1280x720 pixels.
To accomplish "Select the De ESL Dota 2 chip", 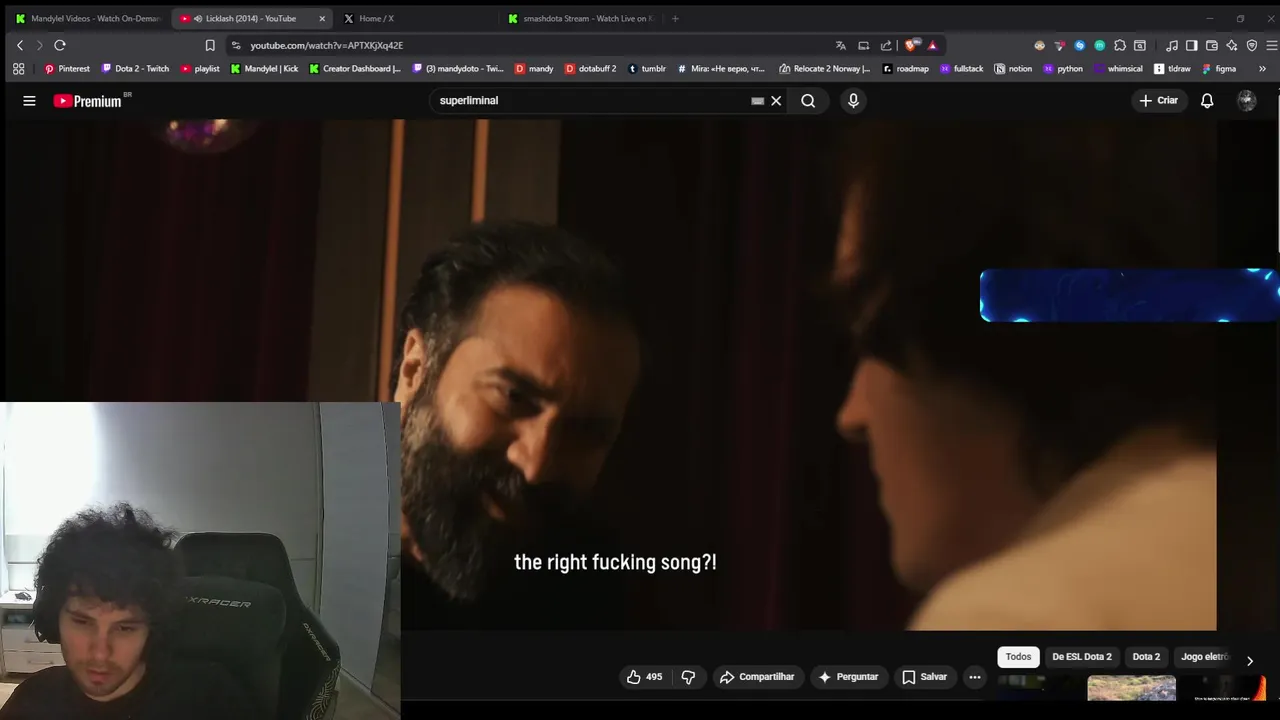I will pyautogui.click(x=1082, y=657).
